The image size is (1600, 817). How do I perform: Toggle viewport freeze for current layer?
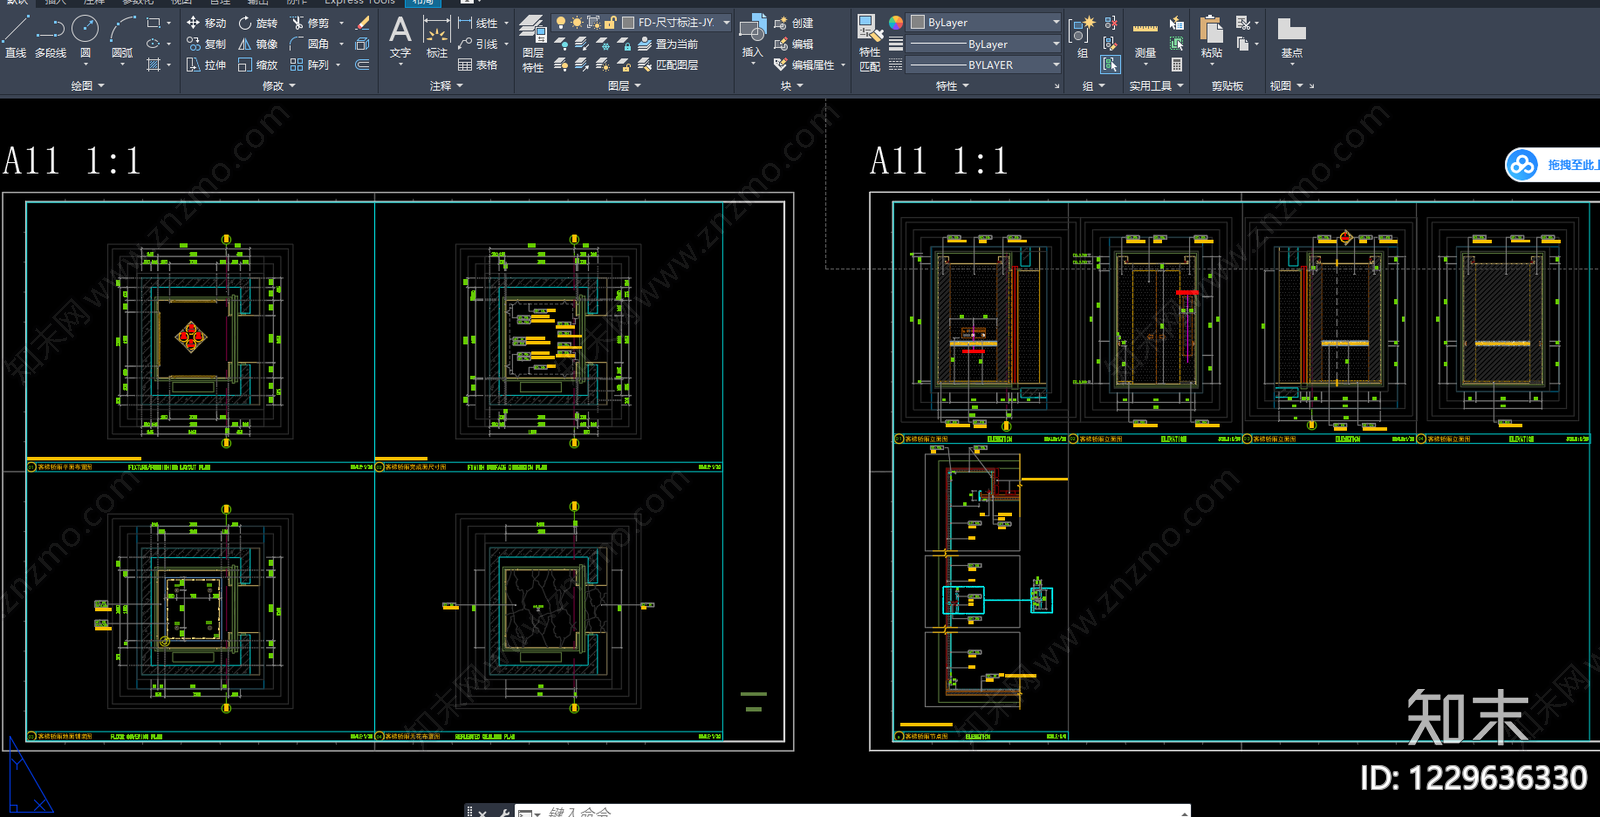593,22
